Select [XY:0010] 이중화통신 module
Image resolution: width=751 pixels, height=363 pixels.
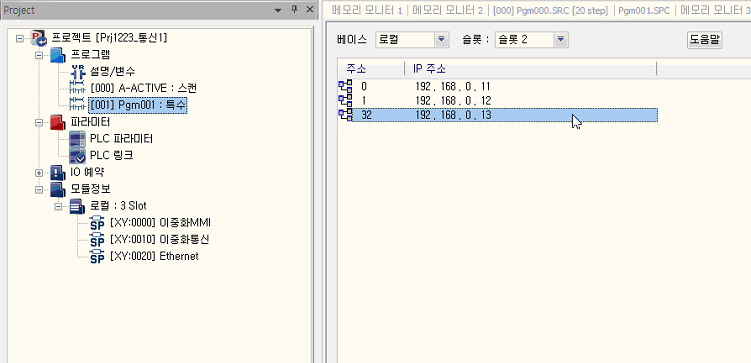pos(159,239)
